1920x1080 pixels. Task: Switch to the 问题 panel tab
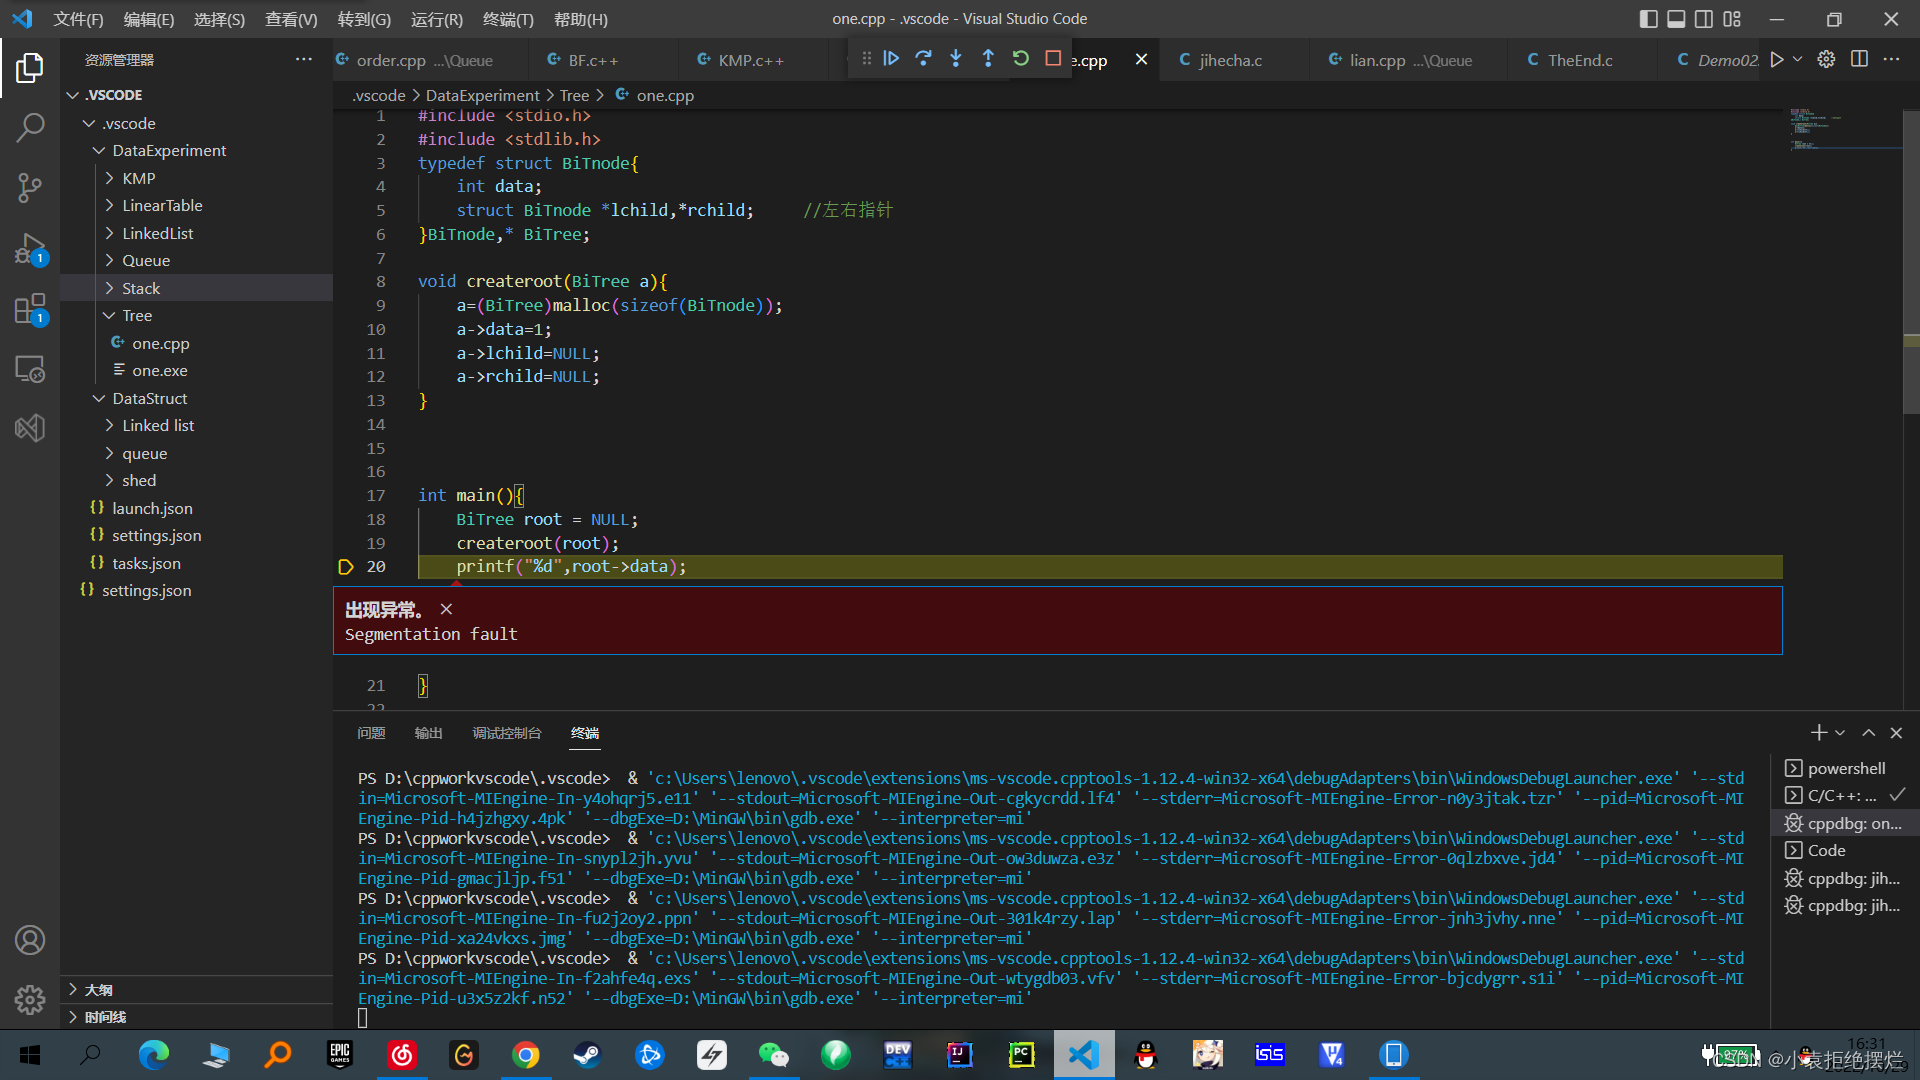(x=372, y=732)
